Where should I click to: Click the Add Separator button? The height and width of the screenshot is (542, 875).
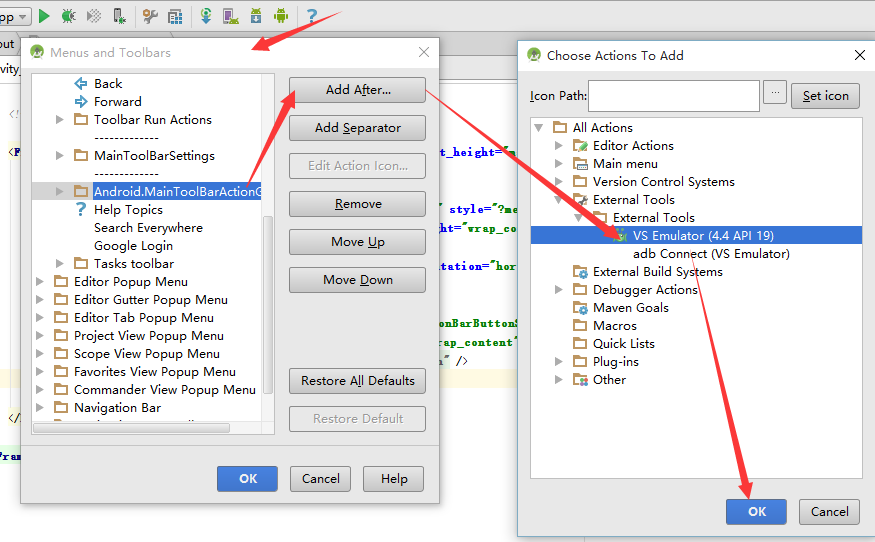tap(357, 128)
